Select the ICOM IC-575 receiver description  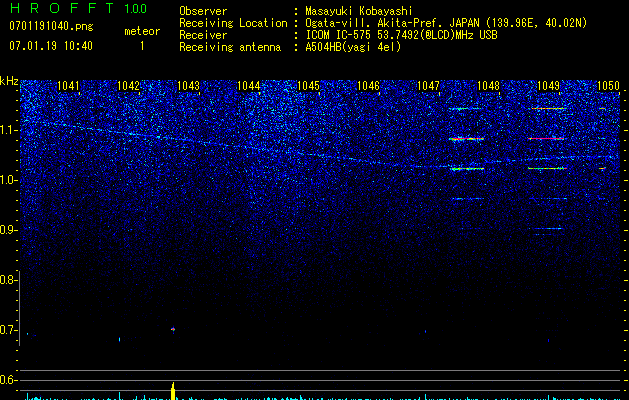tap(401, 35)
